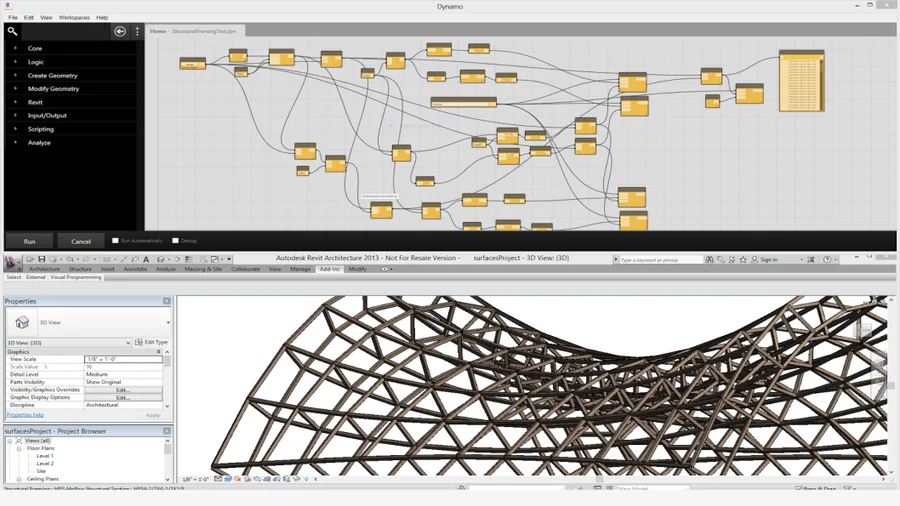Click the house icon in Properties type selector
Image resolution: width=900 pixels, height=506 pixels.
coord(22,322)
